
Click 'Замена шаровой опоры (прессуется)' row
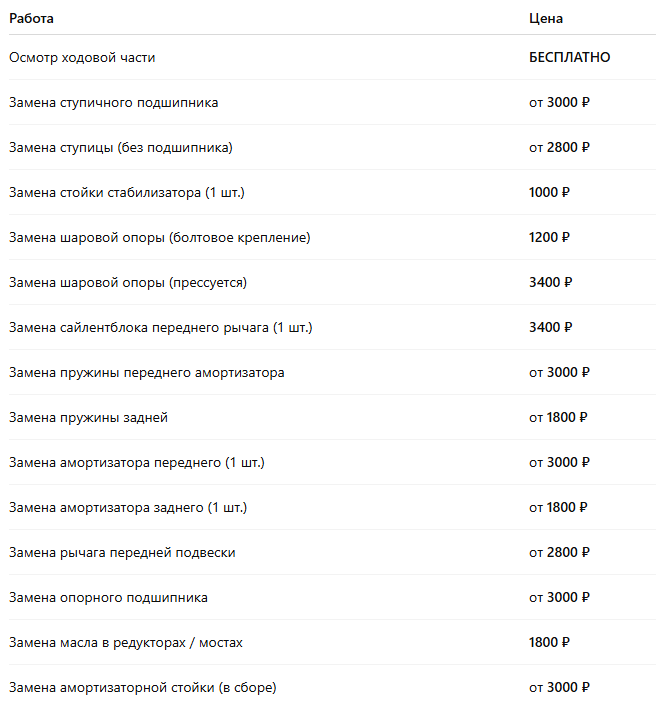coord(127,282)
